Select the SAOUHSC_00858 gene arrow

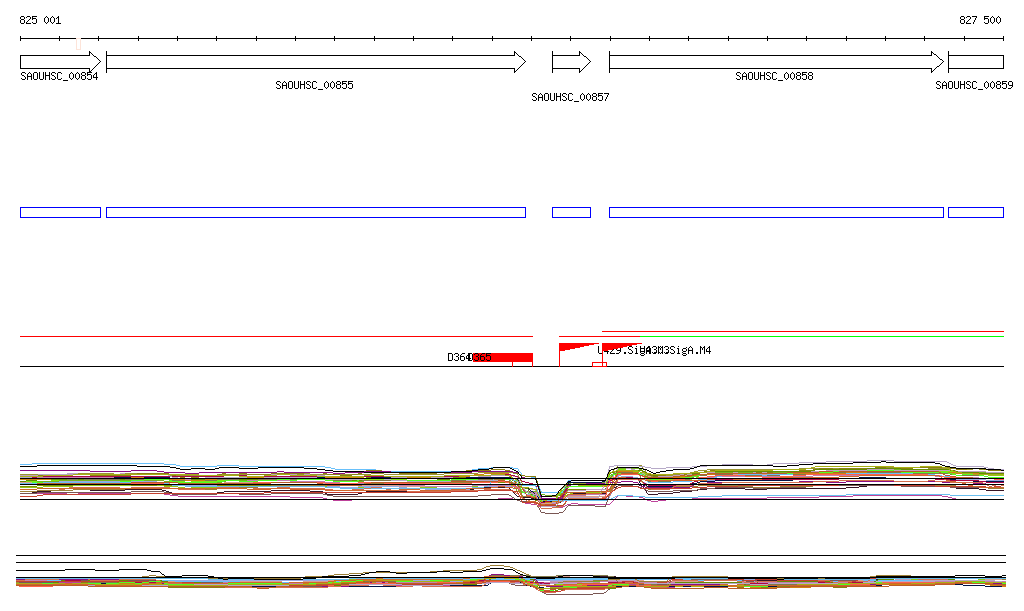point(776,62)
